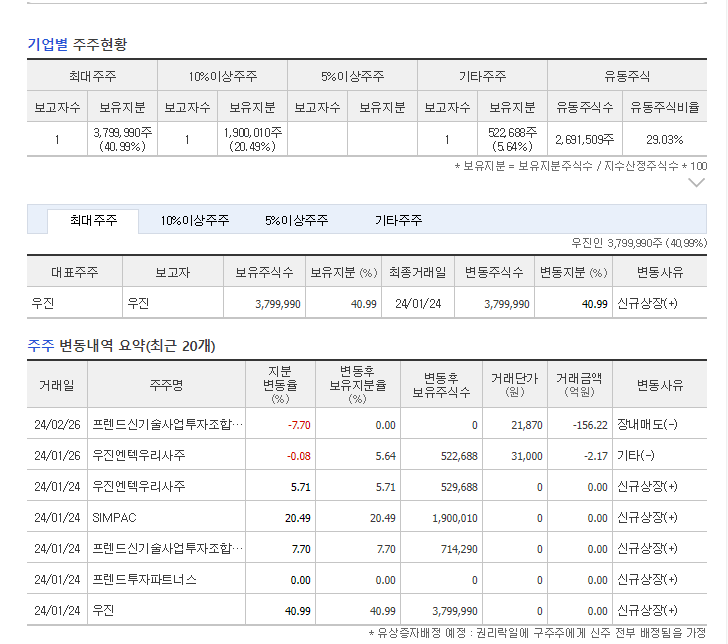Click the 유동주식비율 column header
This screenshot has height=644, width=728.
[x=664, y=107]
